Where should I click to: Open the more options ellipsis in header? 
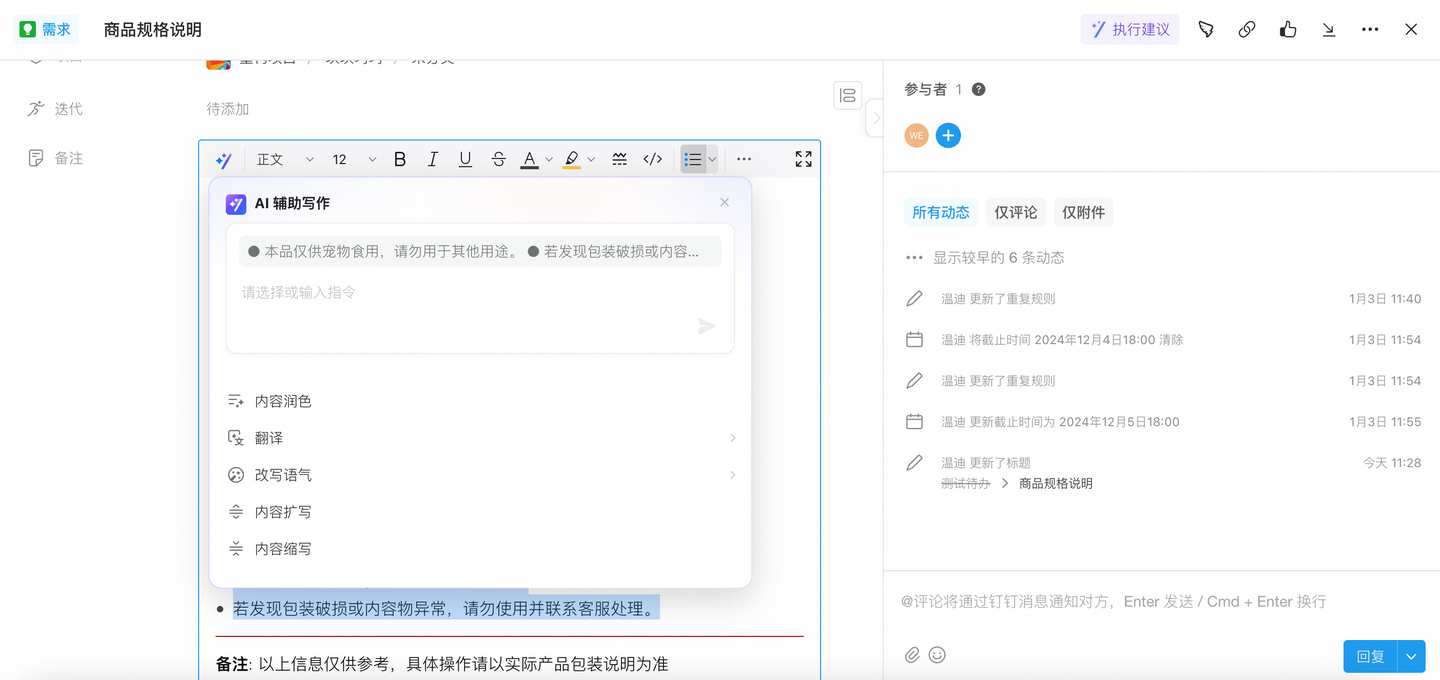[x=1370, y=29]
